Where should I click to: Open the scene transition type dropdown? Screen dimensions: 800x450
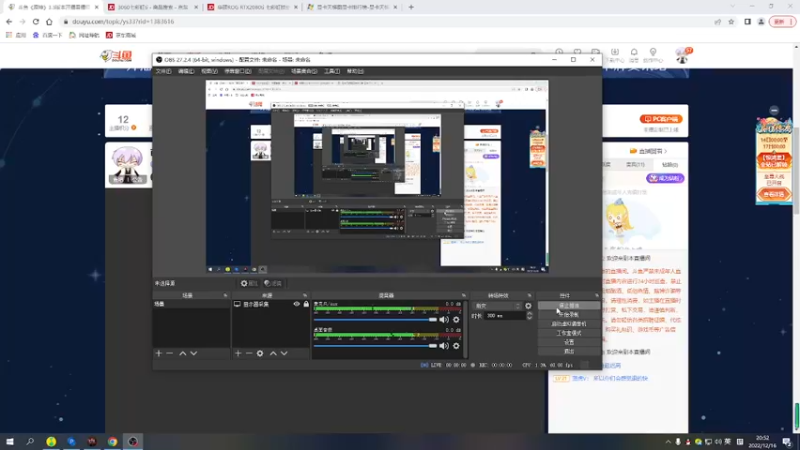pos(497,306)
